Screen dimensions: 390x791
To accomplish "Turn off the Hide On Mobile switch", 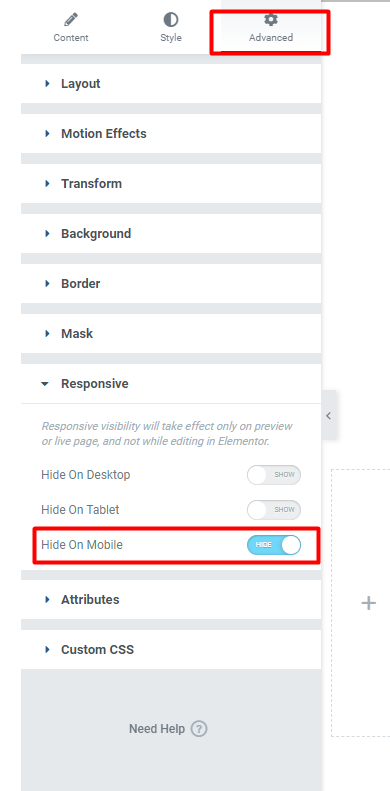I will click(273, 545).
